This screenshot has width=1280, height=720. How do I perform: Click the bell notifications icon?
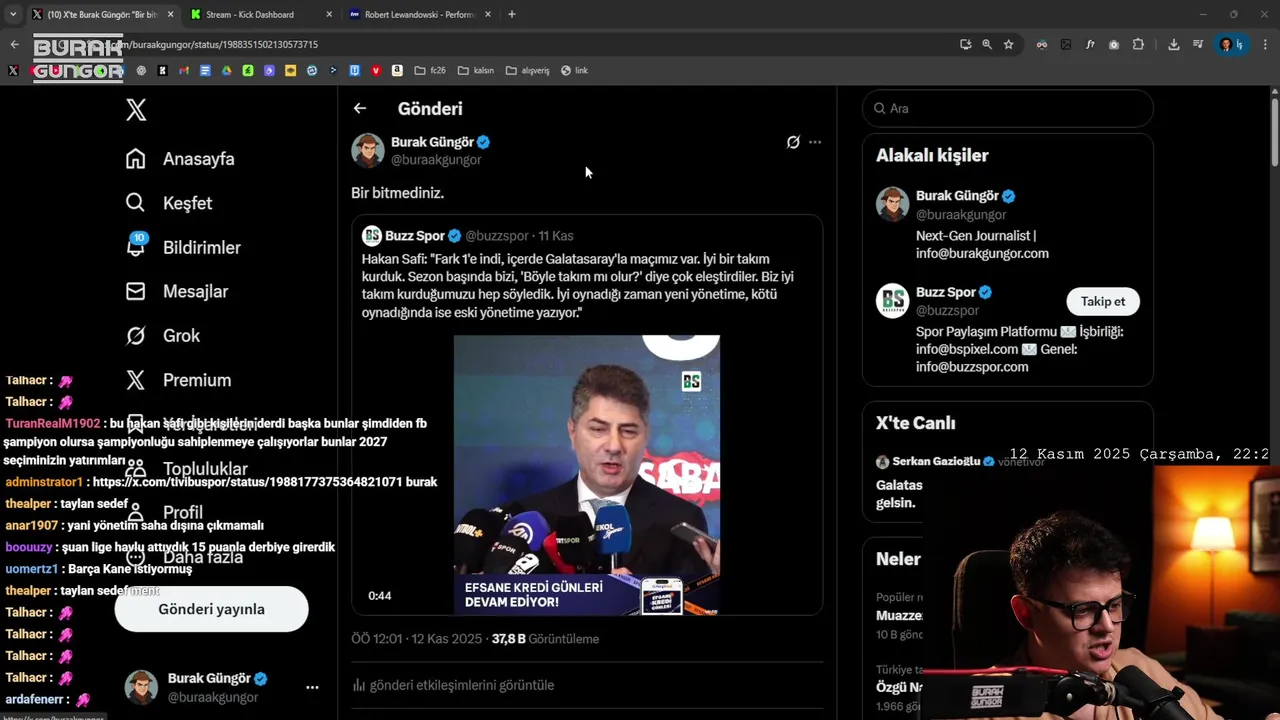(x=136, y=246)
